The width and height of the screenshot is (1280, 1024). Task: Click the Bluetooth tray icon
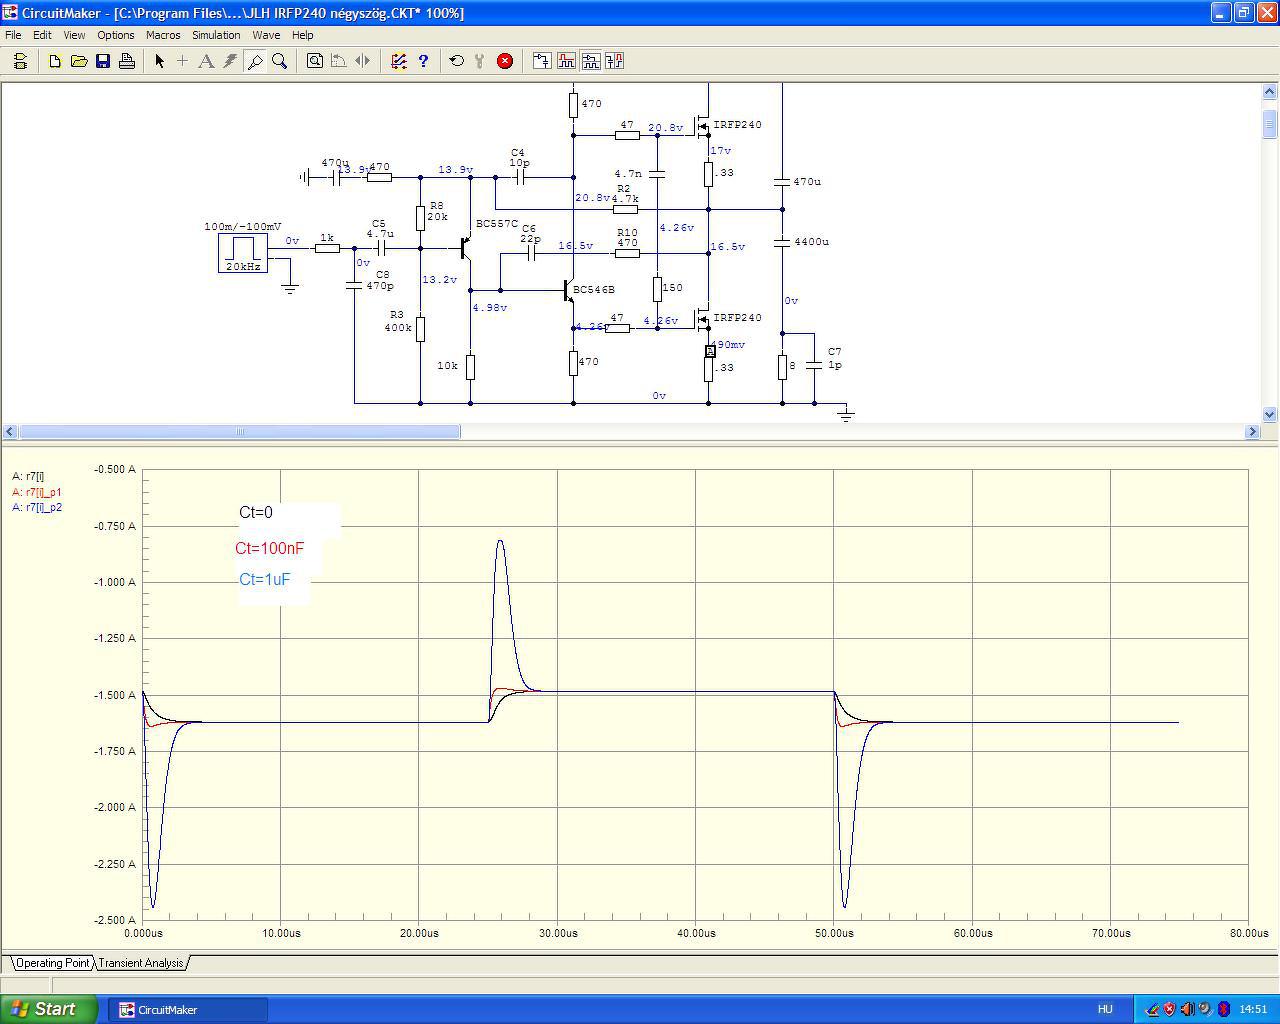pyautogui.click(x=1223, y=1009)
